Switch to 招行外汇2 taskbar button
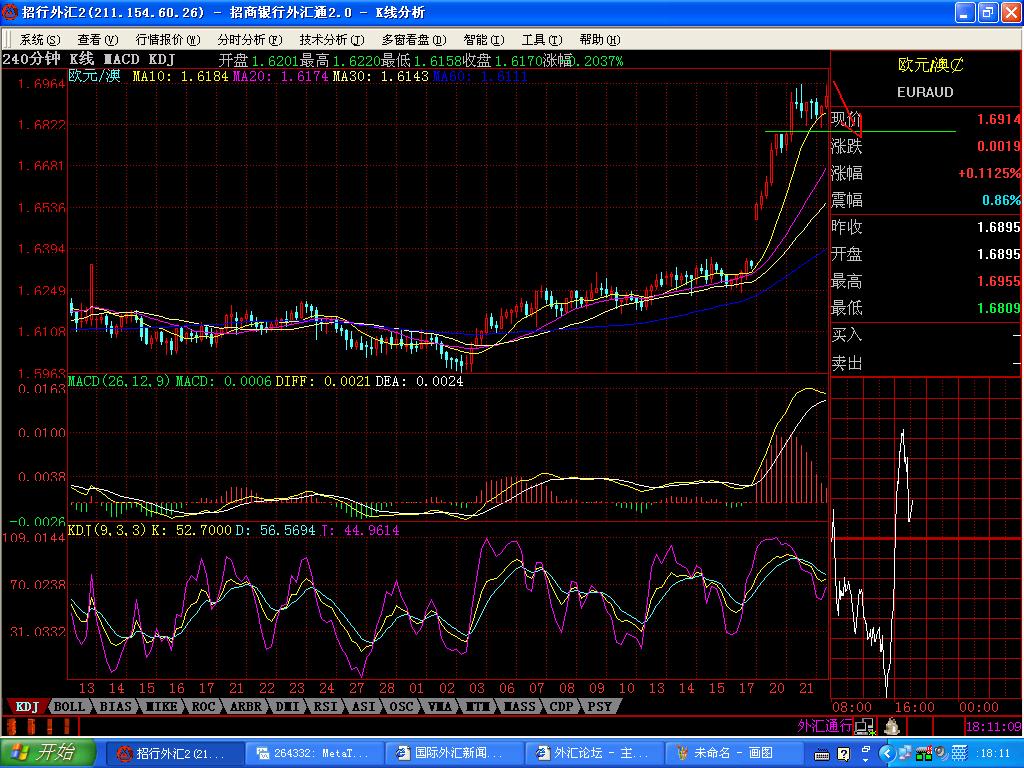Screen dimensions: 1024x768 (175, 754)
